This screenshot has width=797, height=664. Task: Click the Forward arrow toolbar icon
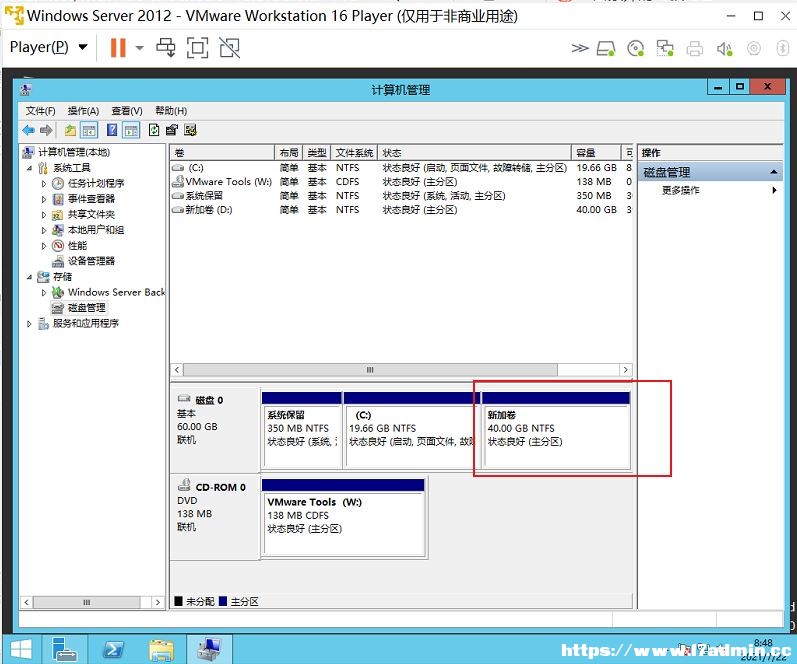(46, 130)
